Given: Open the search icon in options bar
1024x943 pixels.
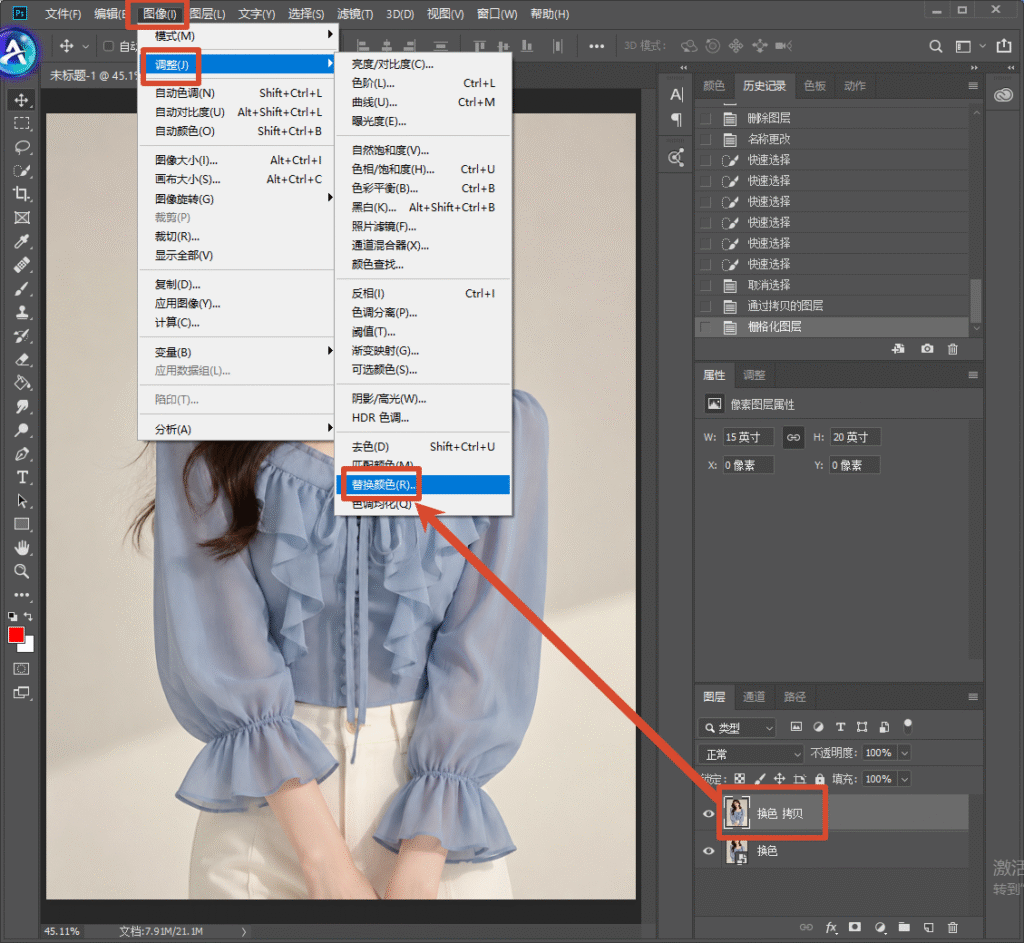Looking at the screenshot, I should point(935,46).
